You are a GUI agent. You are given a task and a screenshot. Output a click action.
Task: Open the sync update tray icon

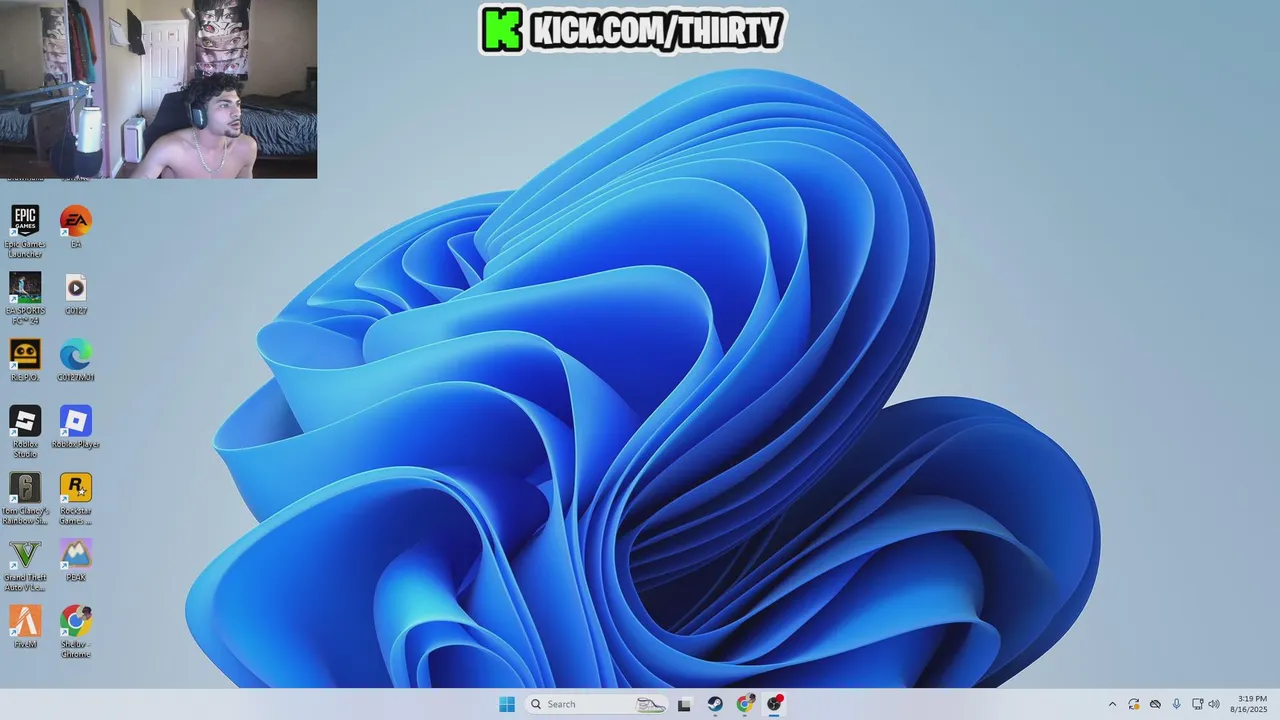1134,704
